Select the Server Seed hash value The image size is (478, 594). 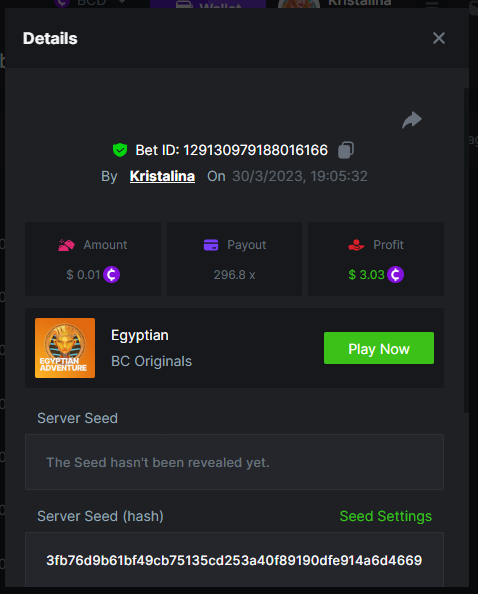click(234, 560)
